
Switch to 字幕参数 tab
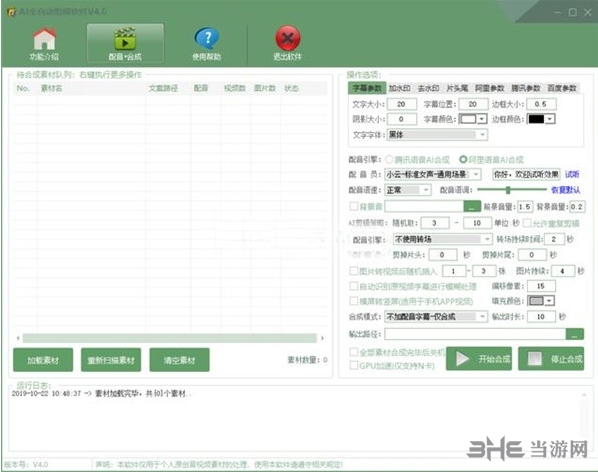point(367,88)
